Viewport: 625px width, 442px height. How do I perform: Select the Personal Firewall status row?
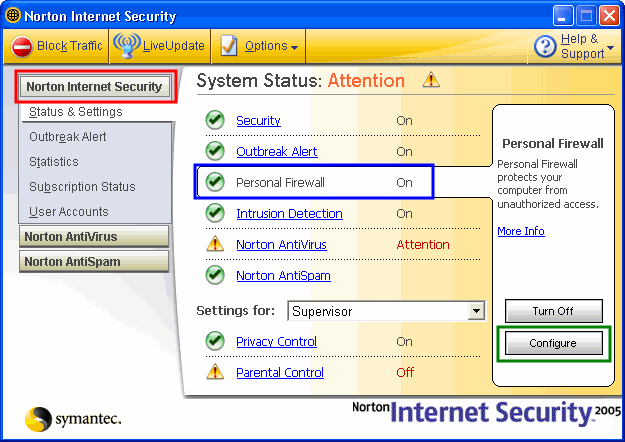[x=315, y=182]
